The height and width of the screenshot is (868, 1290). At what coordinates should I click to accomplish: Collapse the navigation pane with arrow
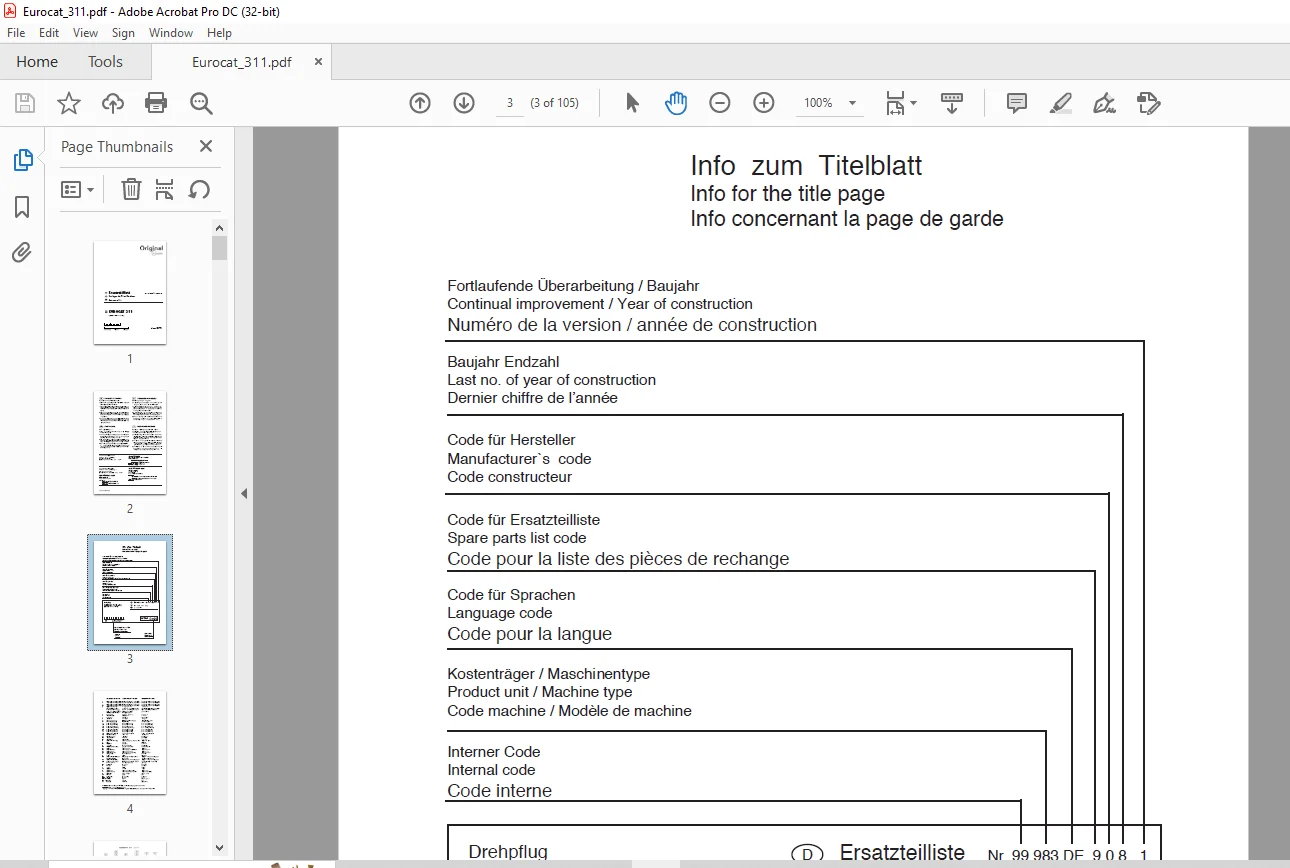pyautogui.click(x=244, y=493)
